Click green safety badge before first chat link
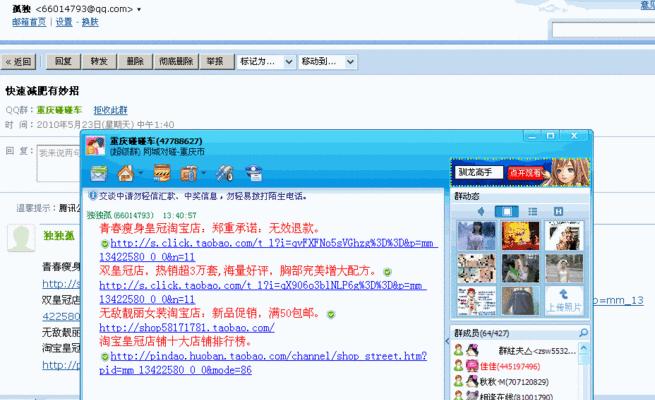This screenshot has height=400, width=655. [105, 243]
